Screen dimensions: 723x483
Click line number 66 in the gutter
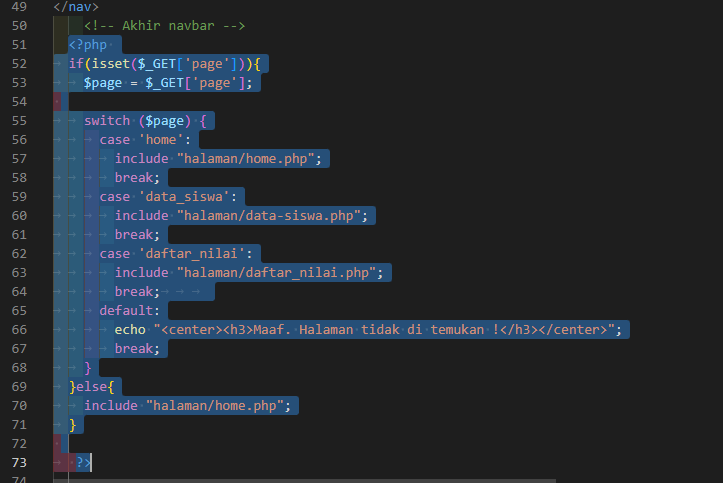pos(19,330)
